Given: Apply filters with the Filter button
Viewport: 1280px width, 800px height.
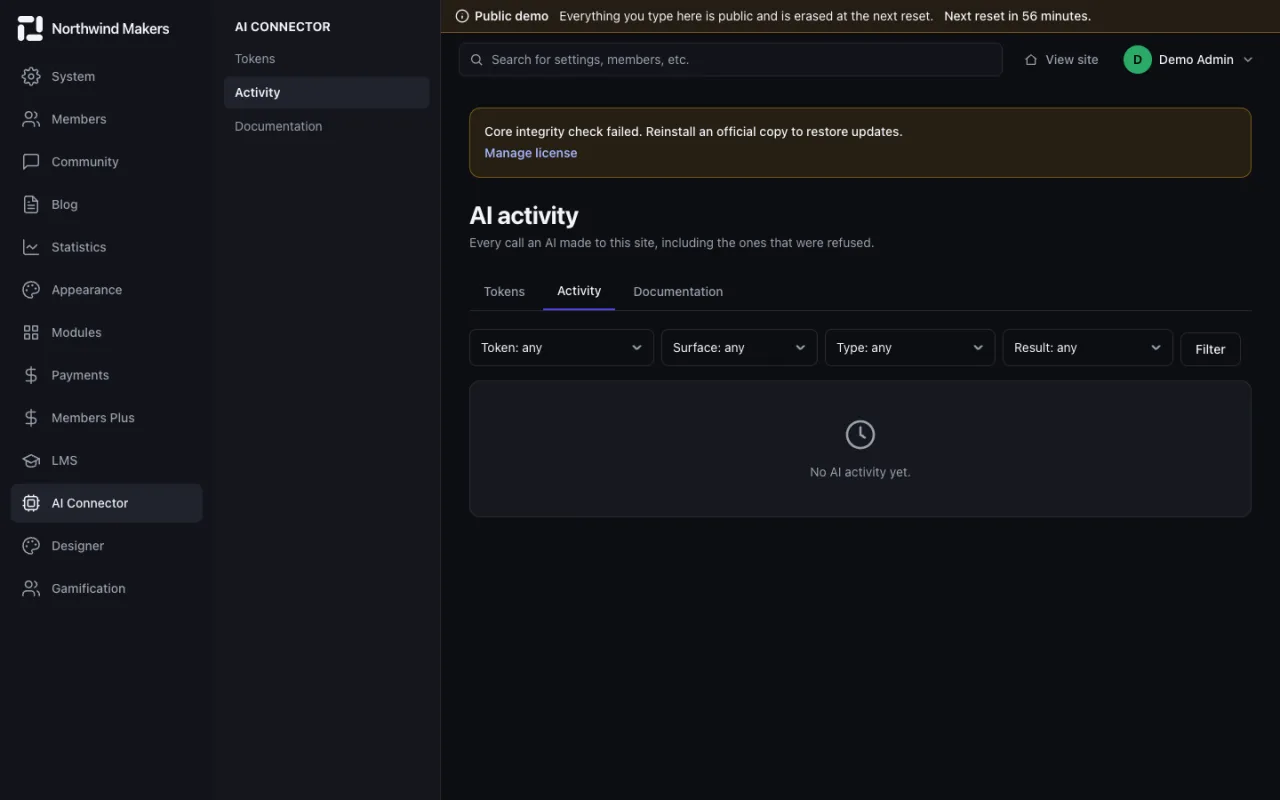Looking at the screenshot, I should pyautogui.click(x=1210, y=349).
